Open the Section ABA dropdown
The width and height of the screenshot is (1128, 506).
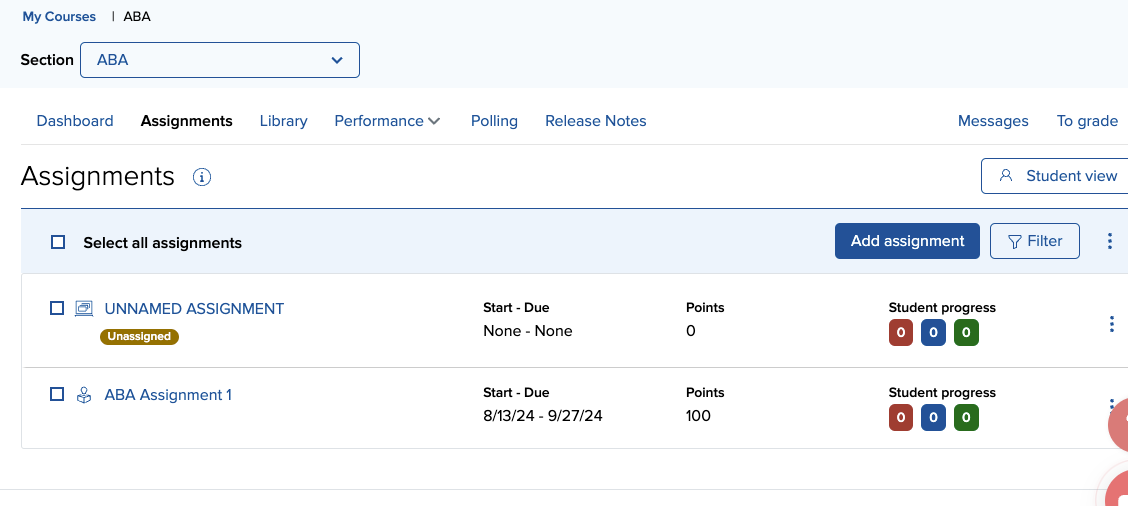click(x=220, y=60)
